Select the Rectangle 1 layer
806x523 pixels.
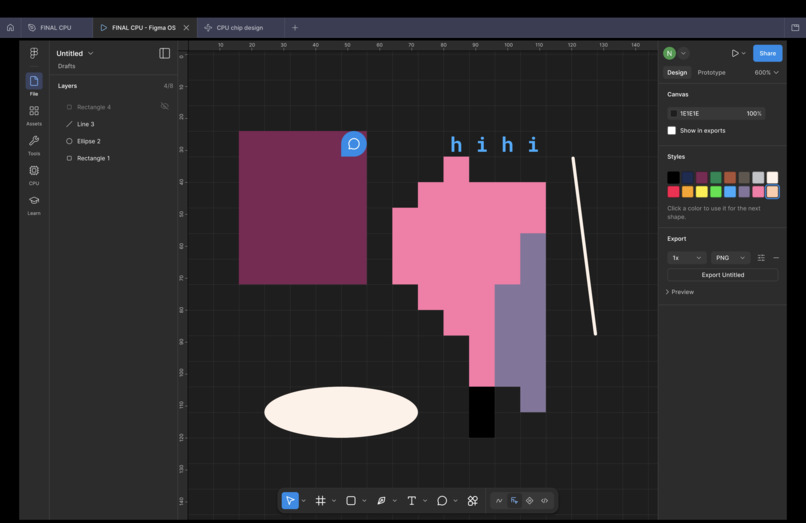coord(116,158)
